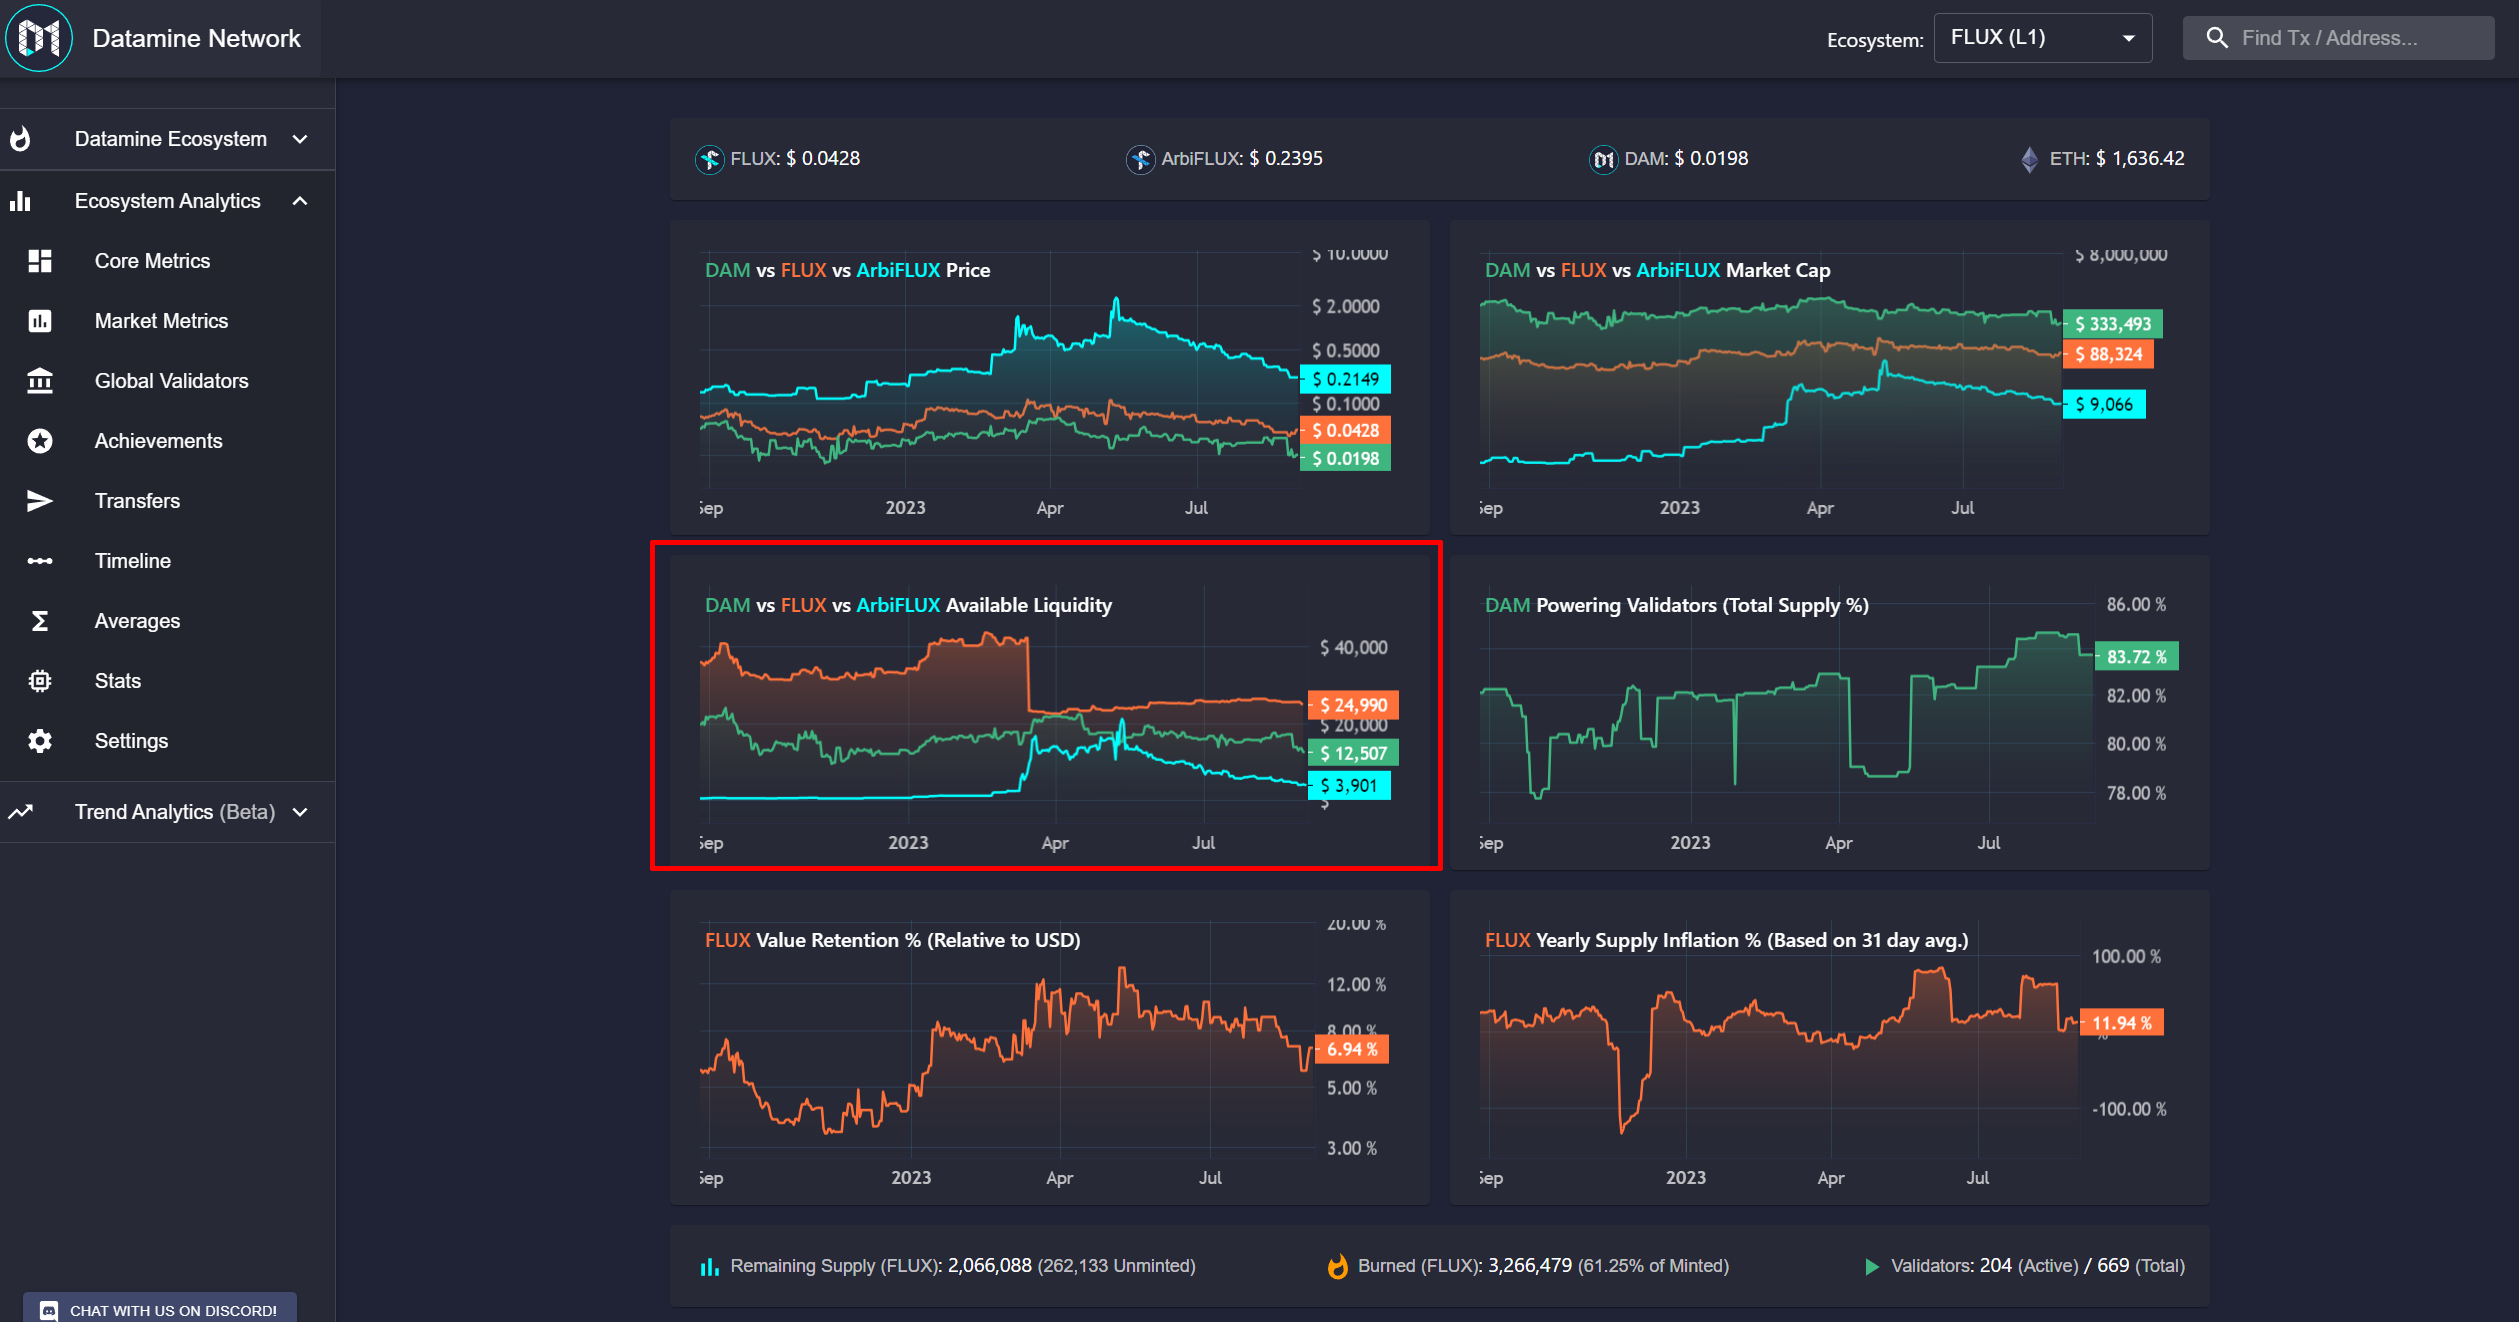Viewport: 2519px width, 1322px height.
Task: Click the Burned (FLUX): 3,266,479 text
Action: pos(1464,1266)
